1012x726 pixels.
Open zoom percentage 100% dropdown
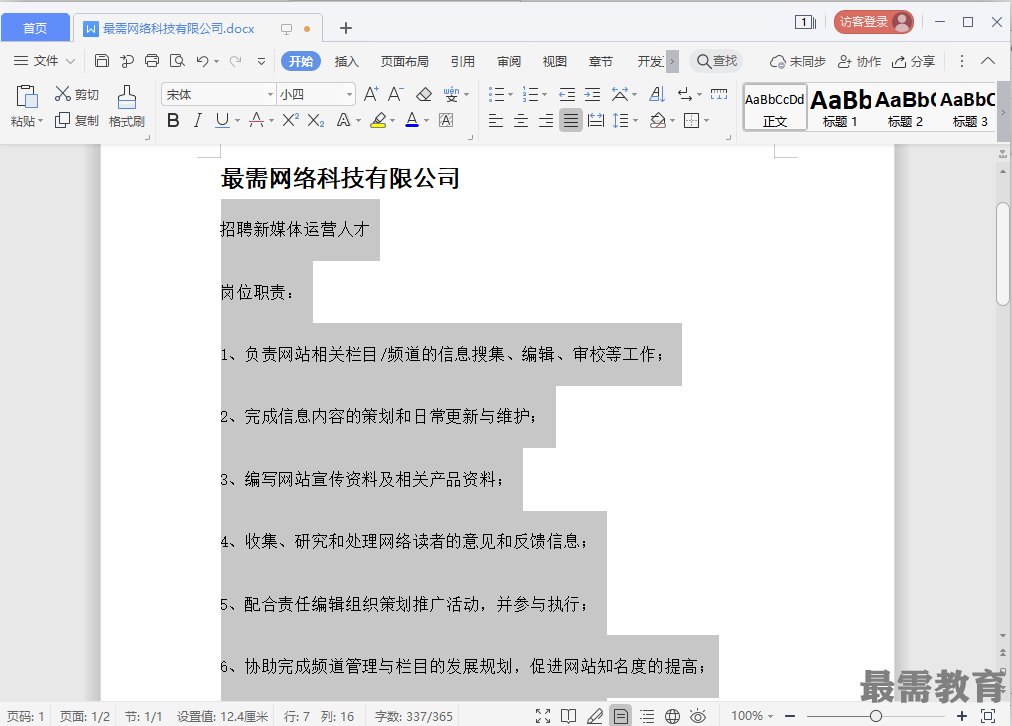(x=752, y=716)
